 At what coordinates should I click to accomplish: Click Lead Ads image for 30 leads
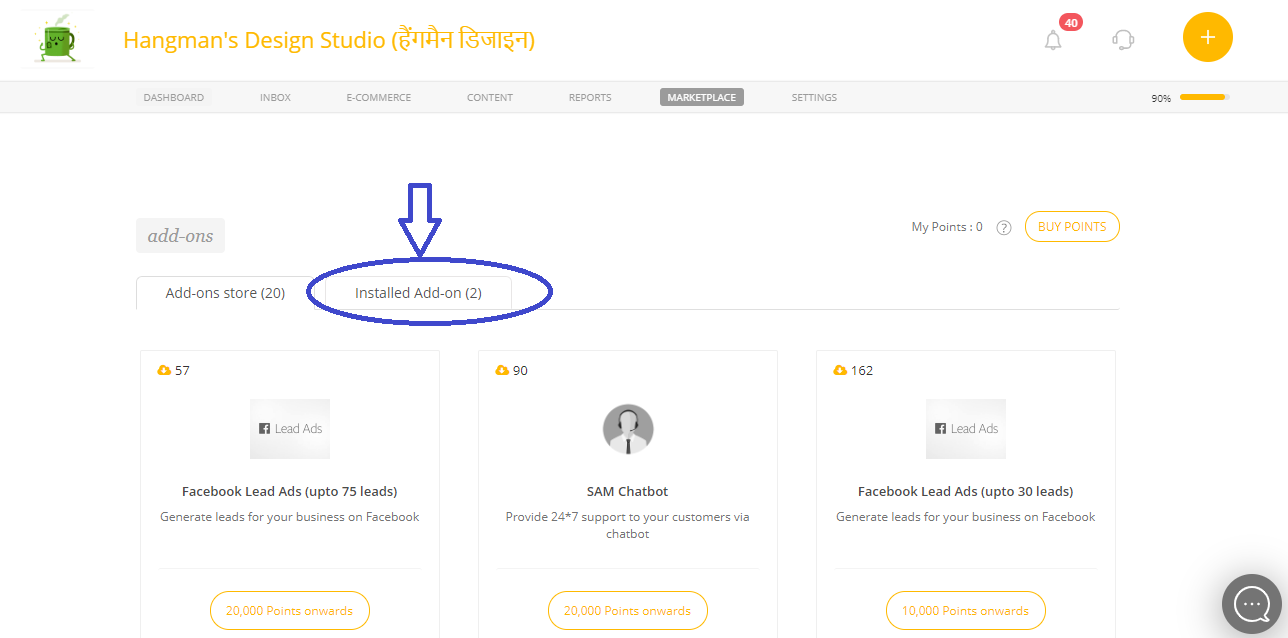pos(966,429)
